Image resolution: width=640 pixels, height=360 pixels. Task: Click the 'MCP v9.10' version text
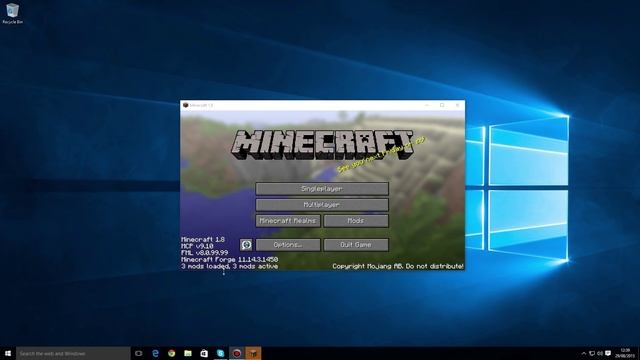point(197,246)
